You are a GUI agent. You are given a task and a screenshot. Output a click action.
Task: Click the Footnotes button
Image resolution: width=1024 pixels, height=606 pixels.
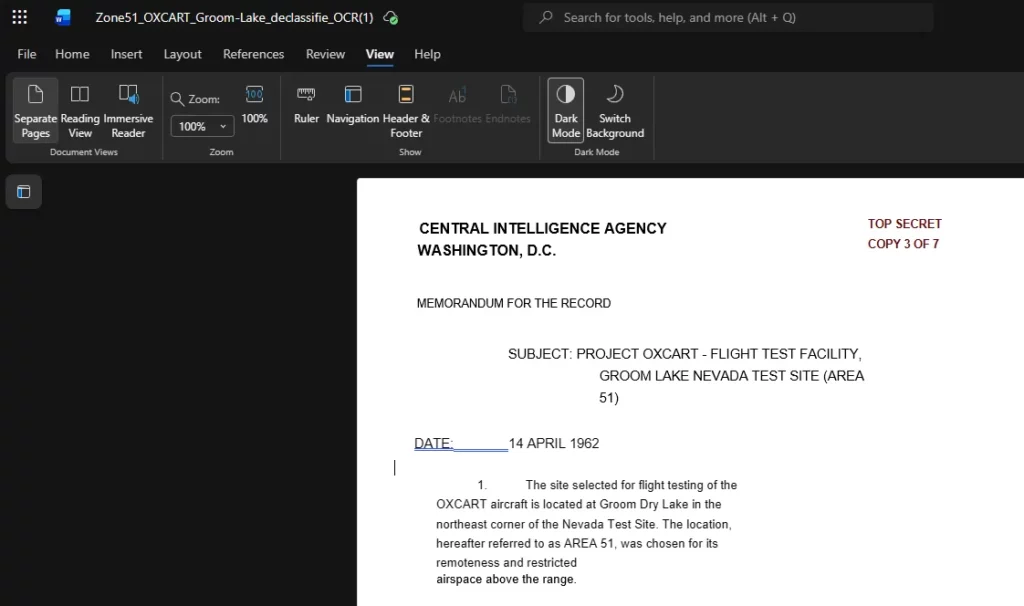pyautogui.click(x=457, y=104)
